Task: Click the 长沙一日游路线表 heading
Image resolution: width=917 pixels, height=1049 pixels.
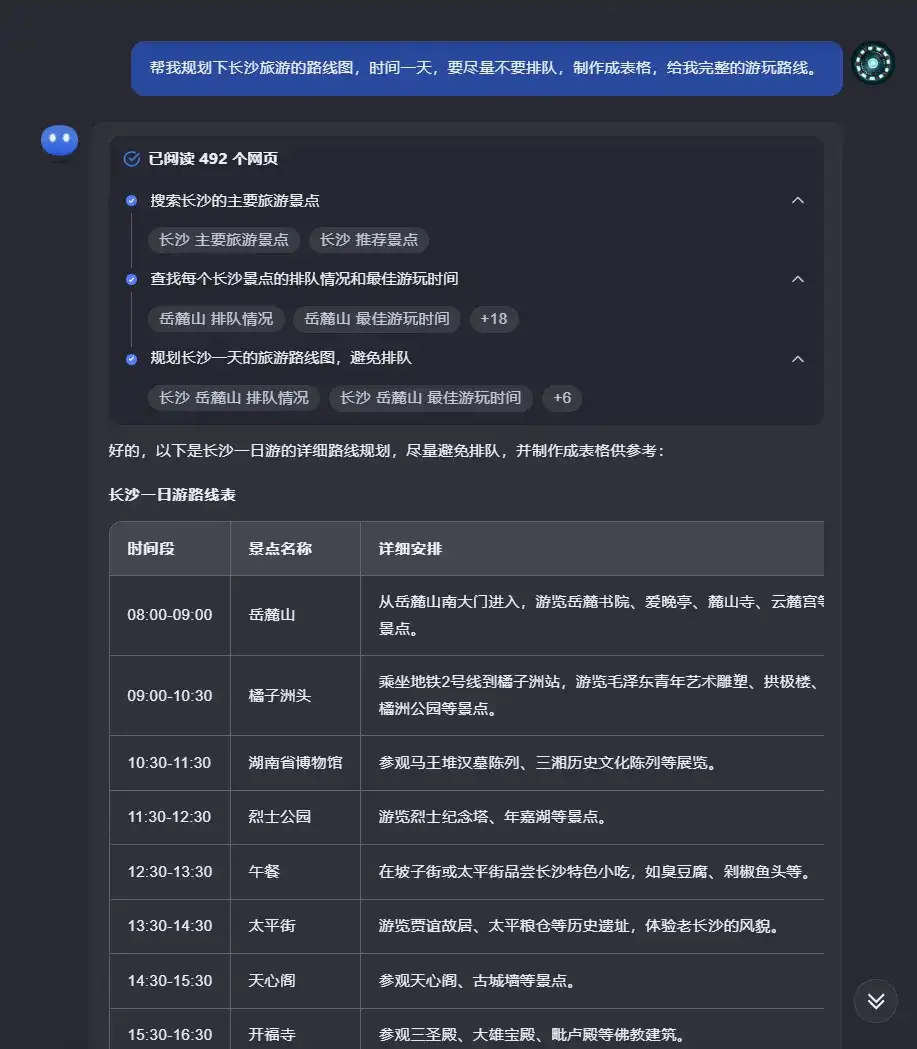Action: click(172, 495)
